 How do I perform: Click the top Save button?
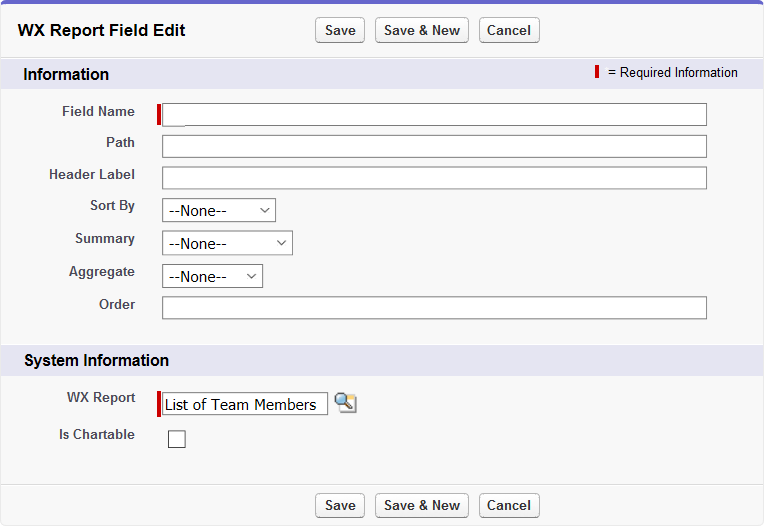pyautogui.click(x=340, y=30)
